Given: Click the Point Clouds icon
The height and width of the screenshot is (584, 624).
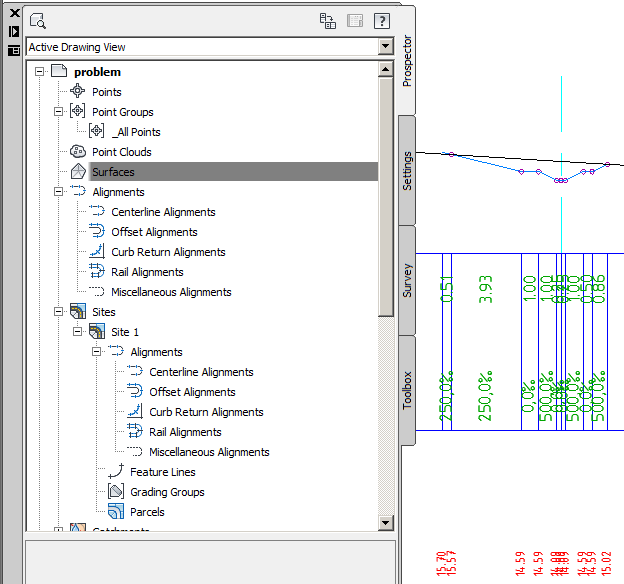Looking at the screenshot, I should coord(78,152).
